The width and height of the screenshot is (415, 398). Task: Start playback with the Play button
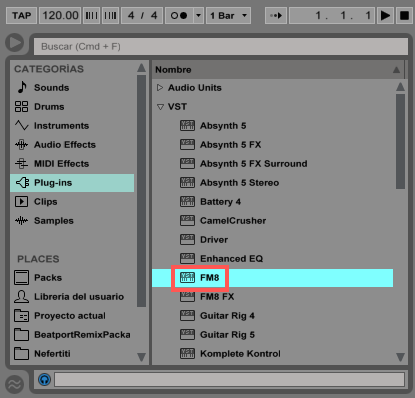click(x=385, y=16)
